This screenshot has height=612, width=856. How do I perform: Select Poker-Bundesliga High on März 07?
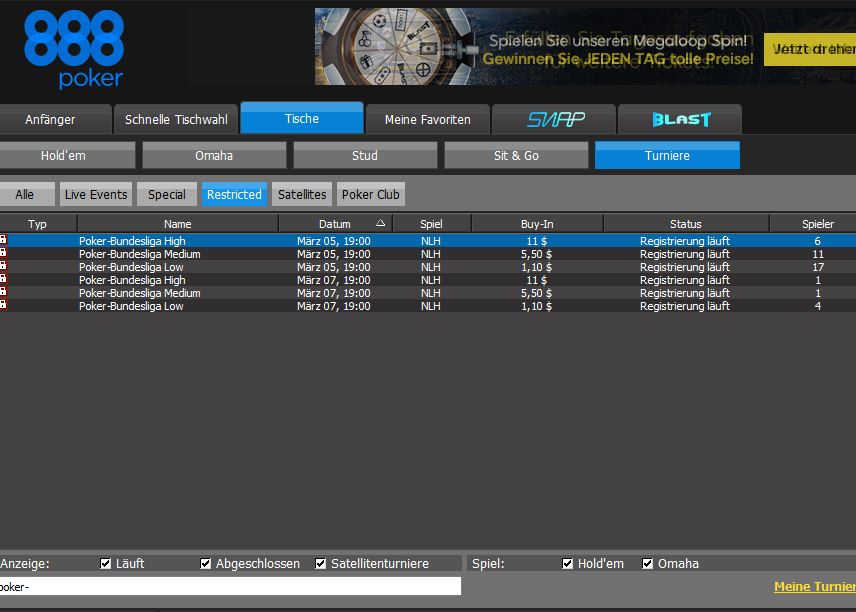pos(428,280)
